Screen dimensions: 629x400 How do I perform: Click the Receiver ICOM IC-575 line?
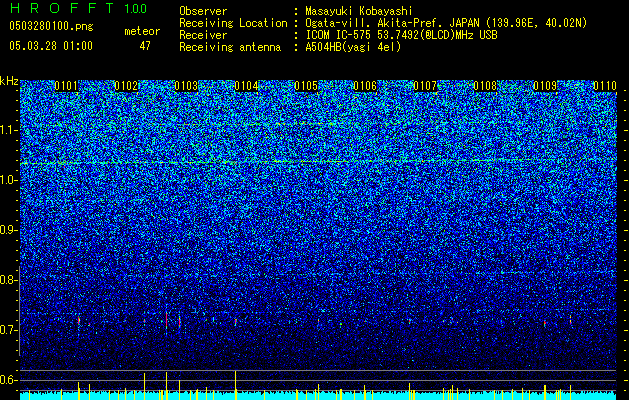pos(338,35)
